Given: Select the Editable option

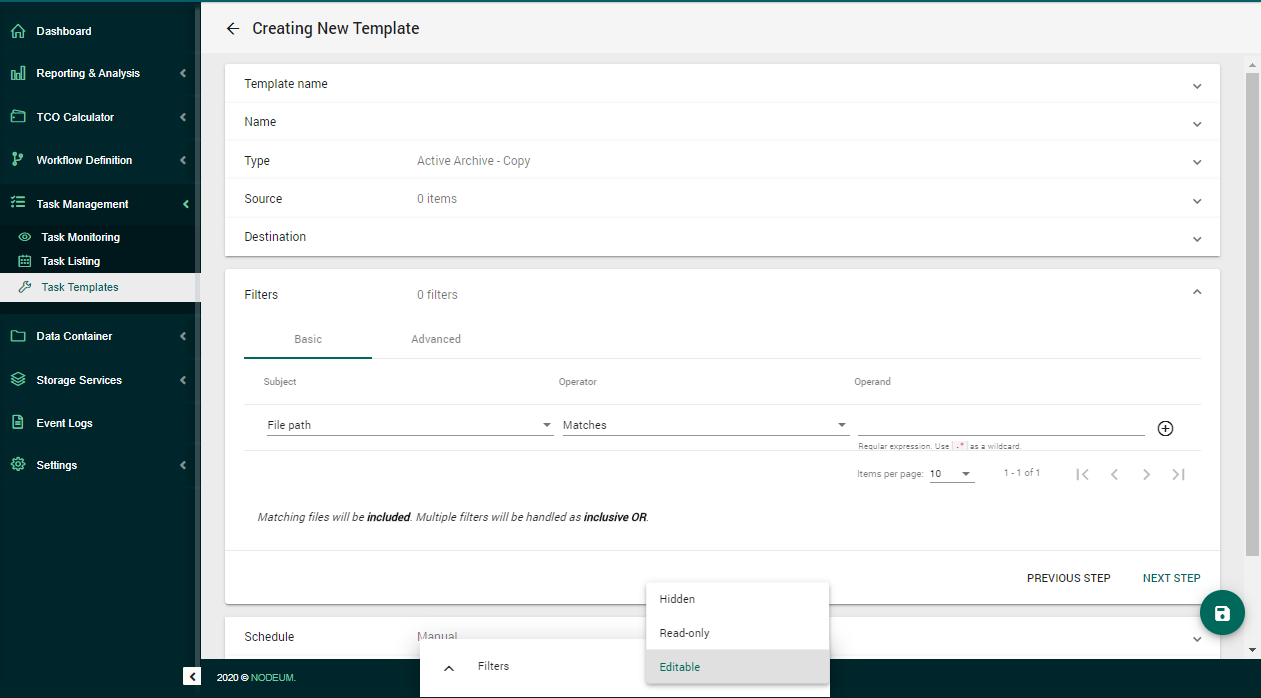Looking at the screenshot, I should tap(738, 667).
